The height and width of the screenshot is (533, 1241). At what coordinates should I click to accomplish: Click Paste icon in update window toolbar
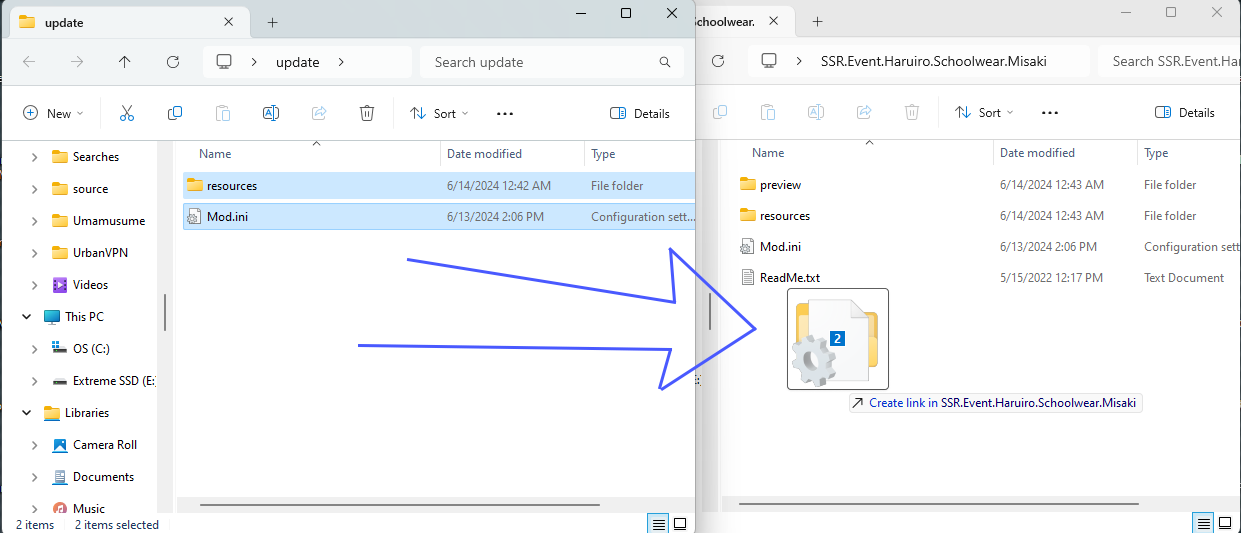point(223,113)
